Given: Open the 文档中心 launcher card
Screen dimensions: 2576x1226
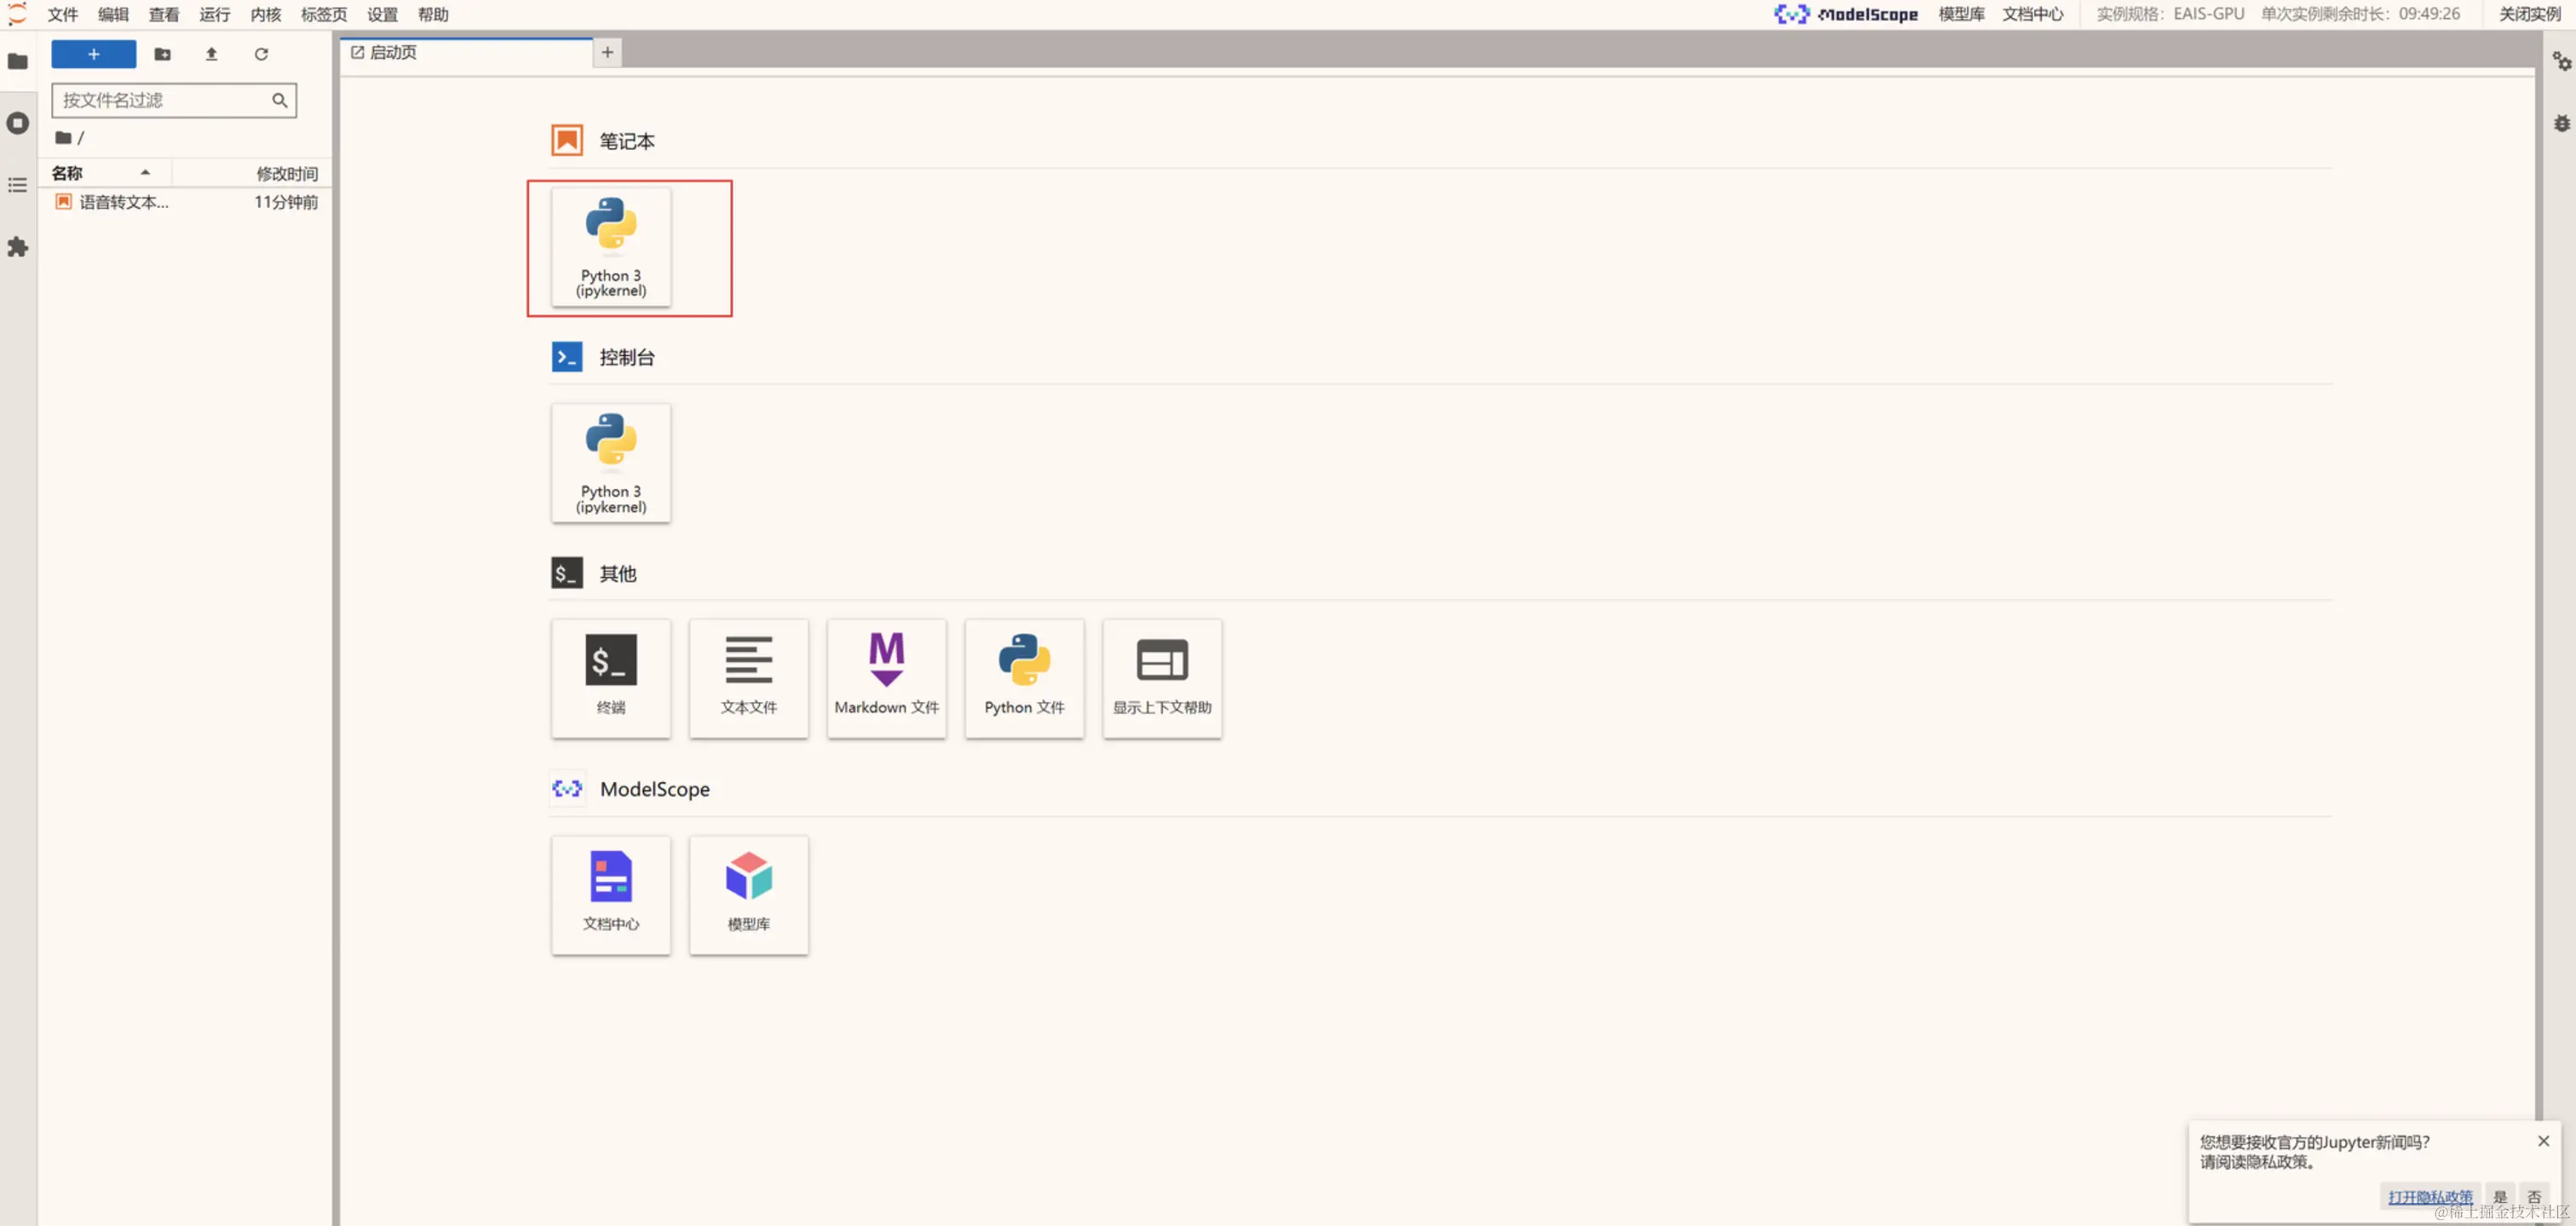Looking at the screenshot, I should point(611,895).
